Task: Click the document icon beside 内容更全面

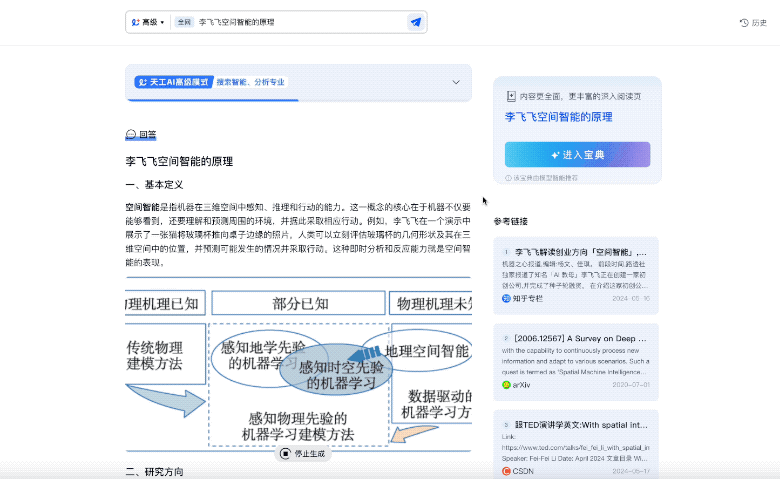Action: coord(511,96)
